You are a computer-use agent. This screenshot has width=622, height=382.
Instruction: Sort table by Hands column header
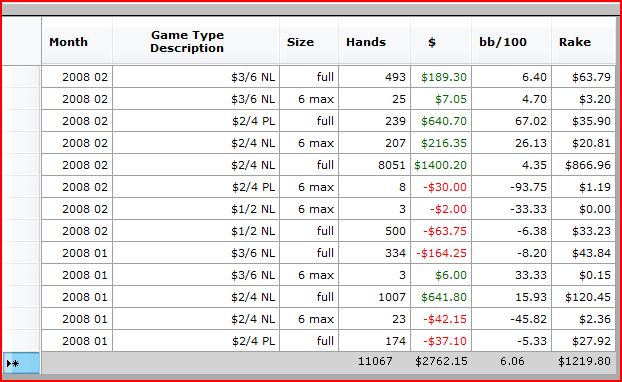[x=374, y=41]
